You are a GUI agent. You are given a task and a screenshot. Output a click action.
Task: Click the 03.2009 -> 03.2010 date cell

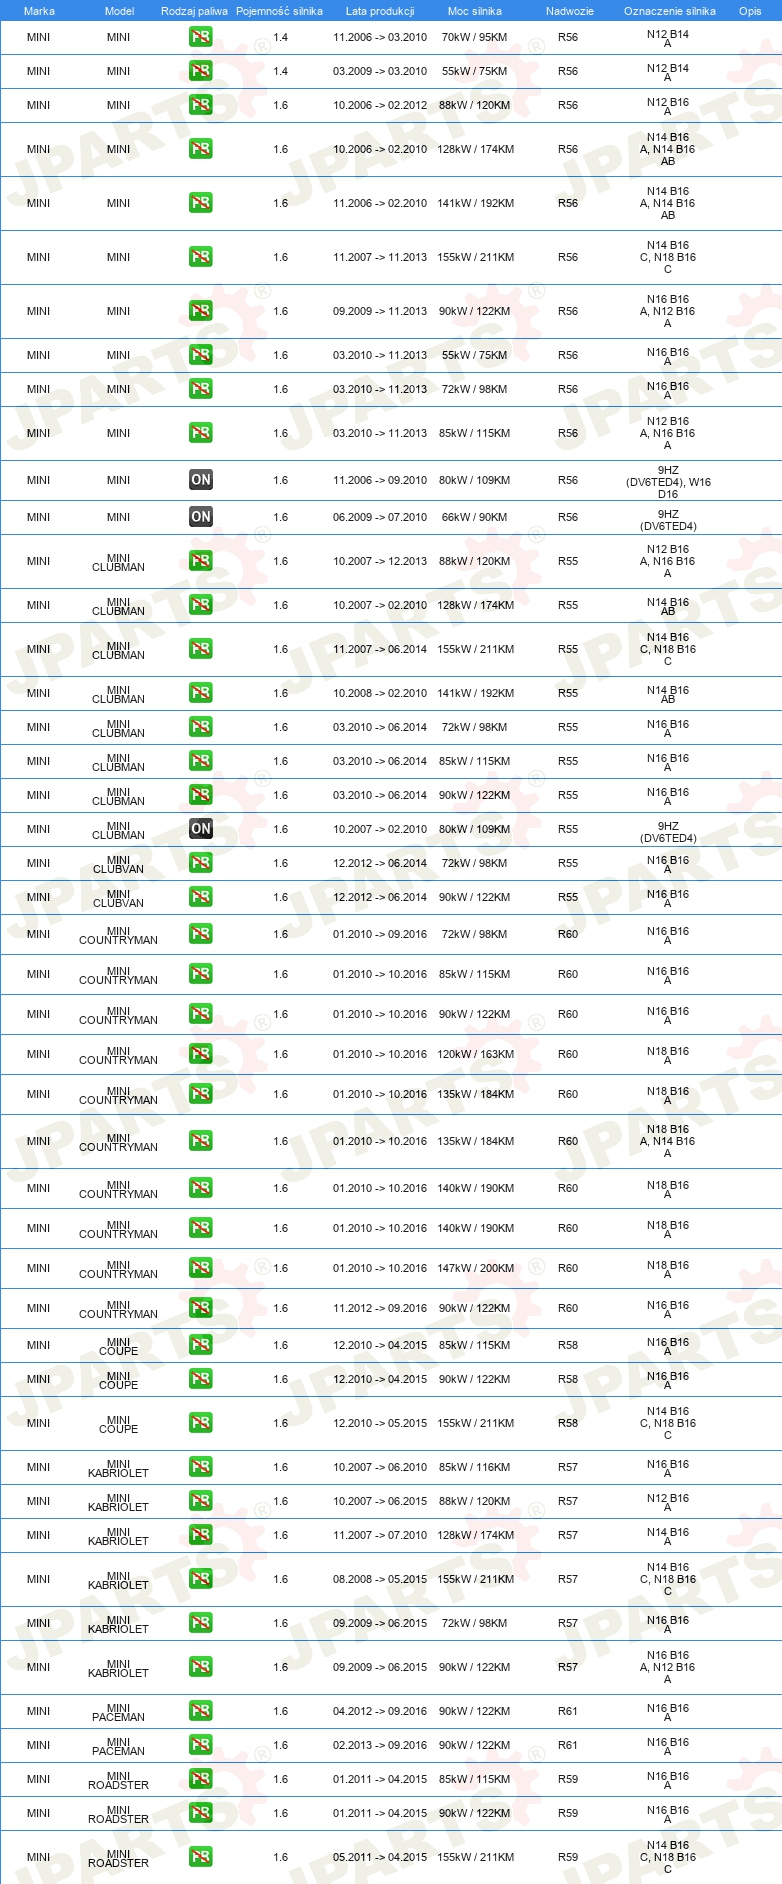pyautogui.click(x=380, y=71)
